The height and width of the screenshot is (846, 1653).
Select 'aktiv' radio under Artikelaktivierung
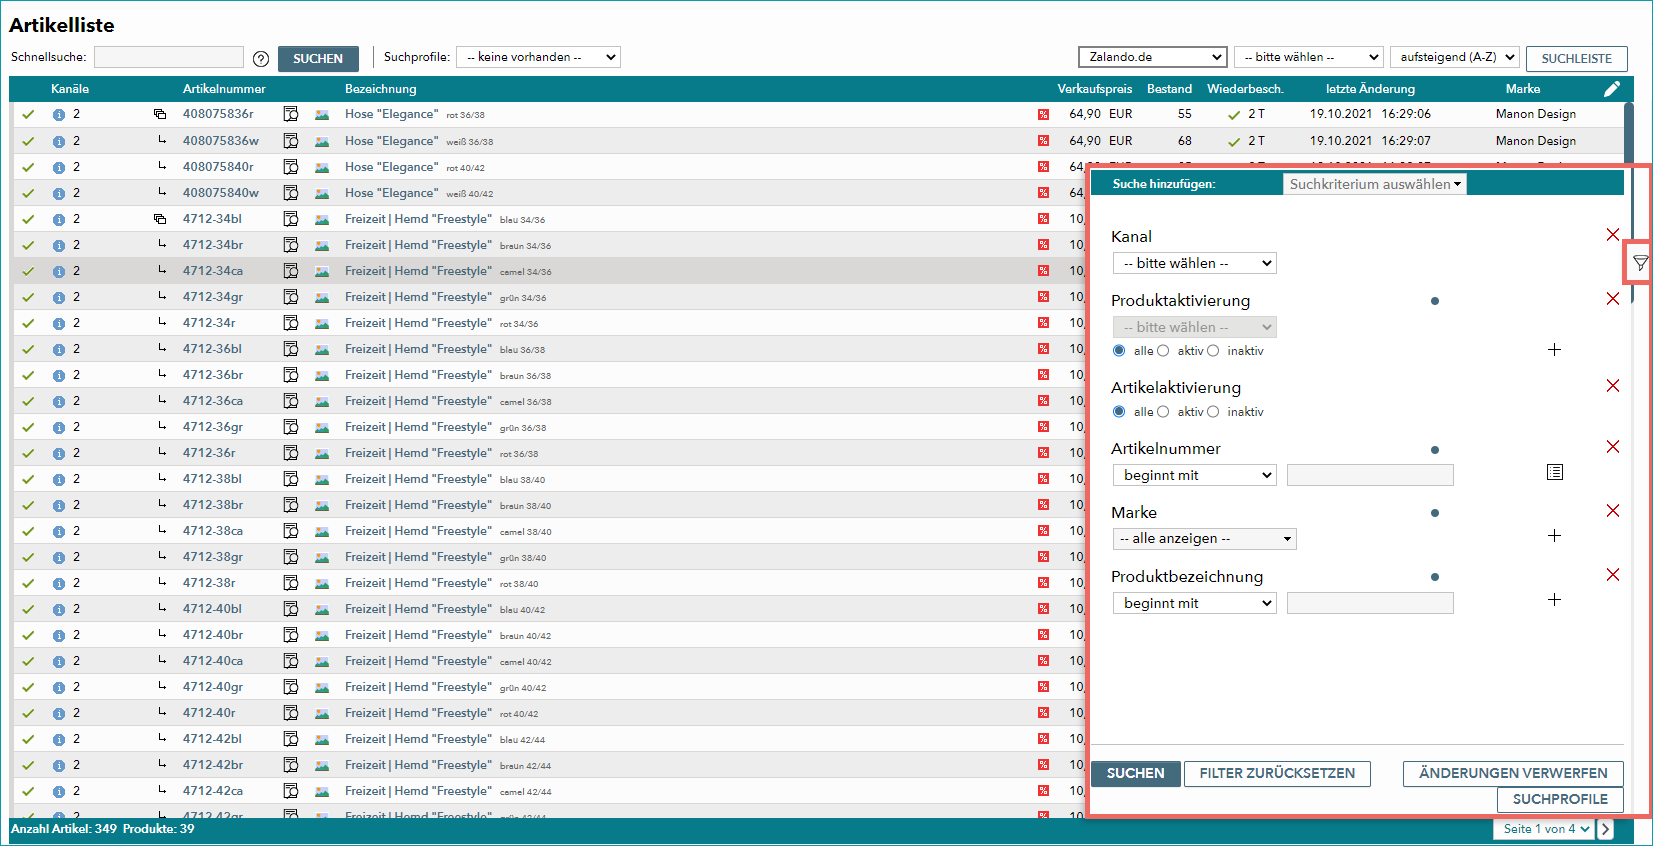1163,412
